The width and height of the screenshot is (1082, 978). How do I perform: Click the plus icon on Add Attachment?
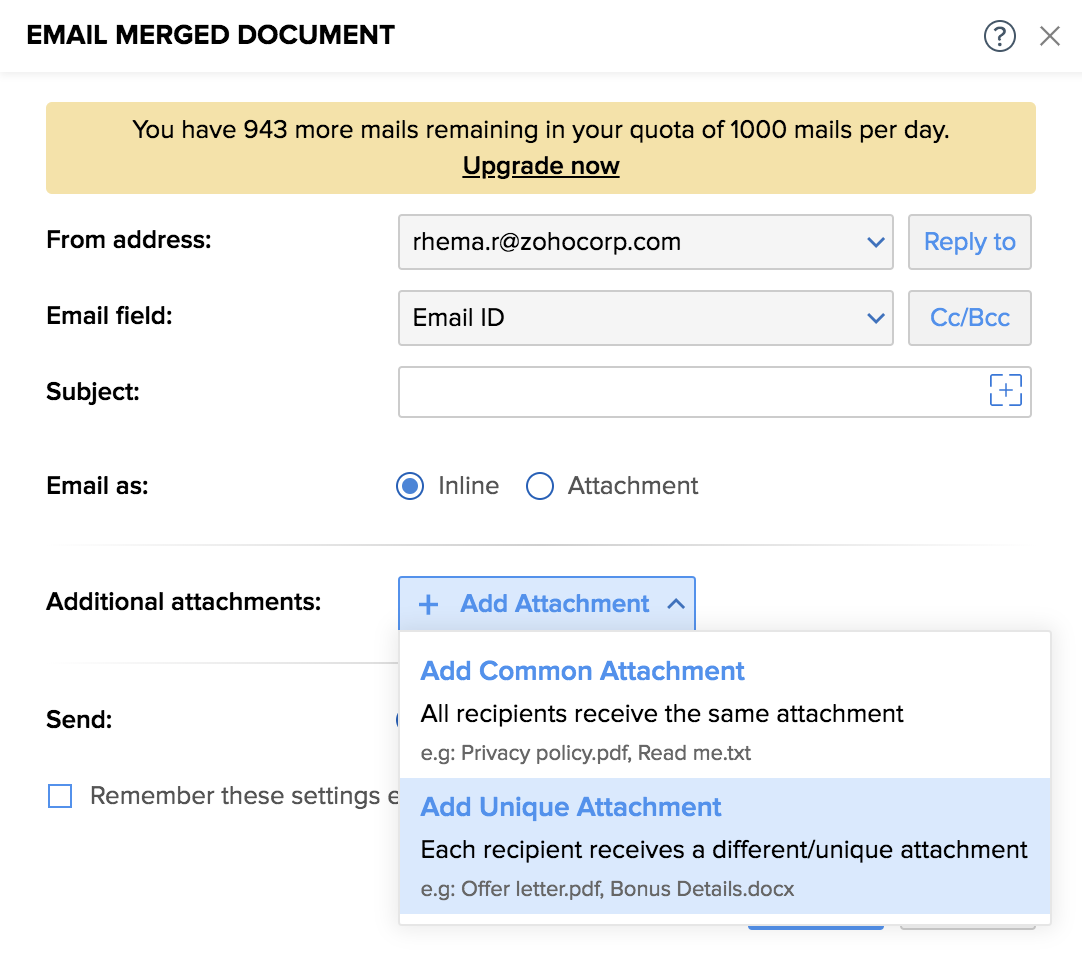(x=428, y=604)
